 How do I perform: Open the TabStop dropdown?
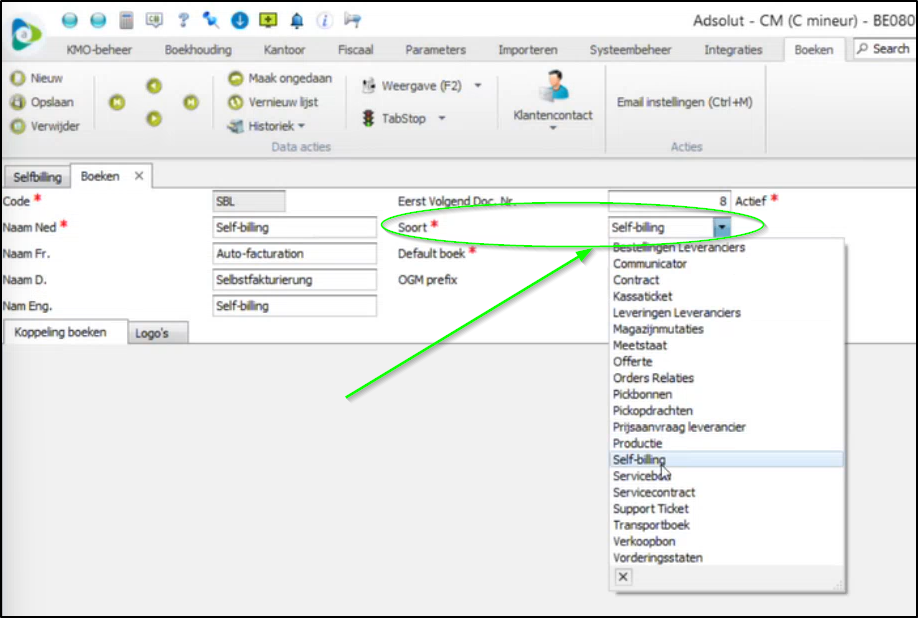tap(441, 119)
